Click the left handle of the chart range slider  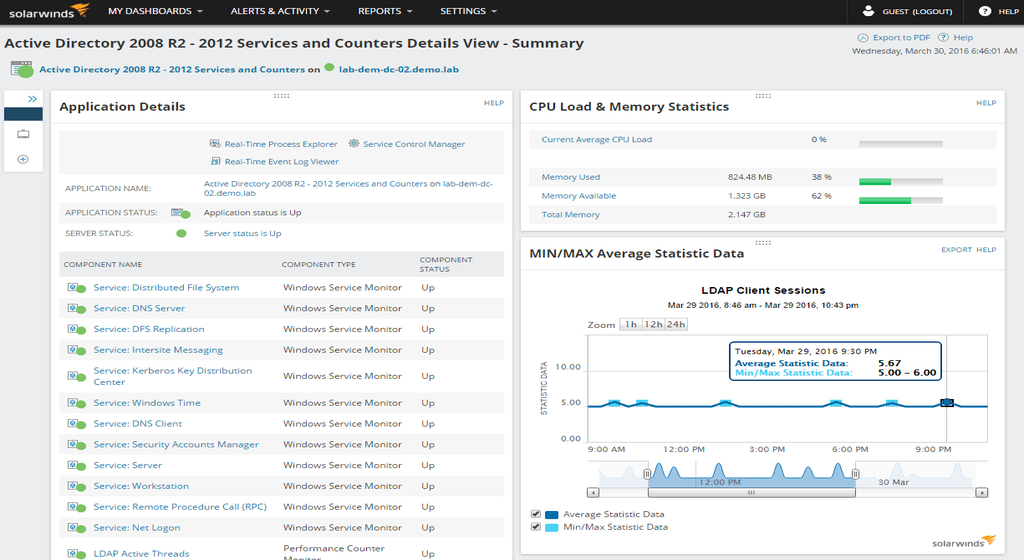pos(647,474)
